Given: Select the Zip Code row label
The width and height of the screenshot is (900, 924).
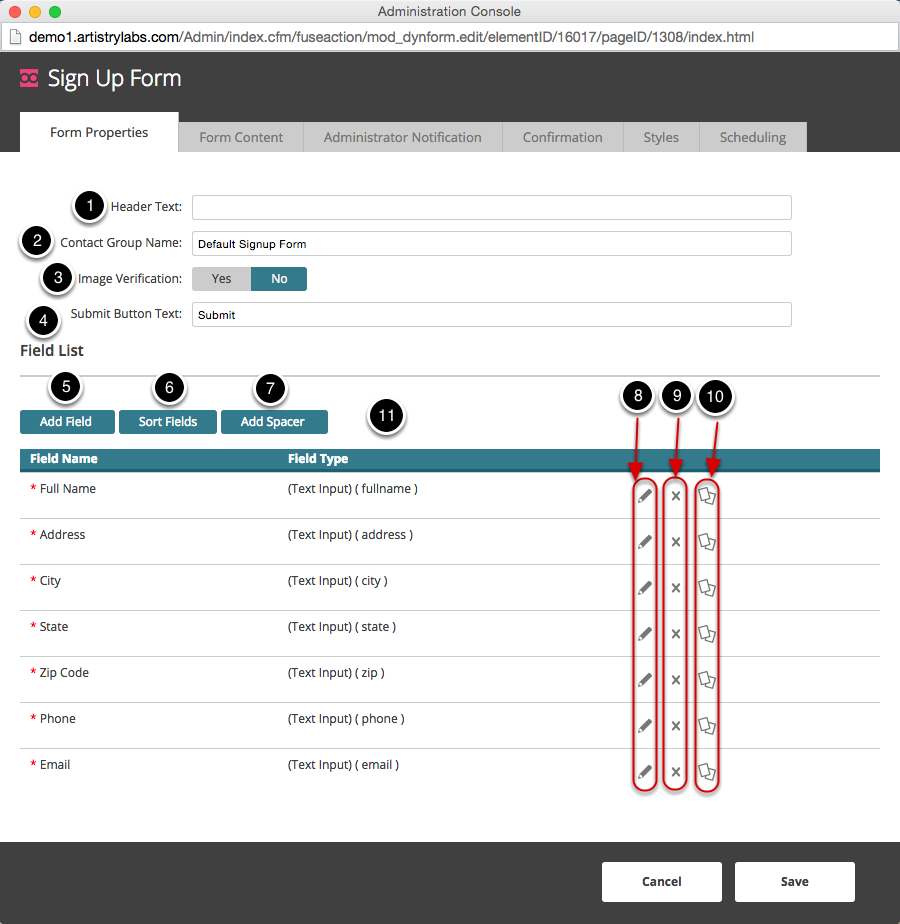Looking at the screenshot, I should (x=64, y=672).
